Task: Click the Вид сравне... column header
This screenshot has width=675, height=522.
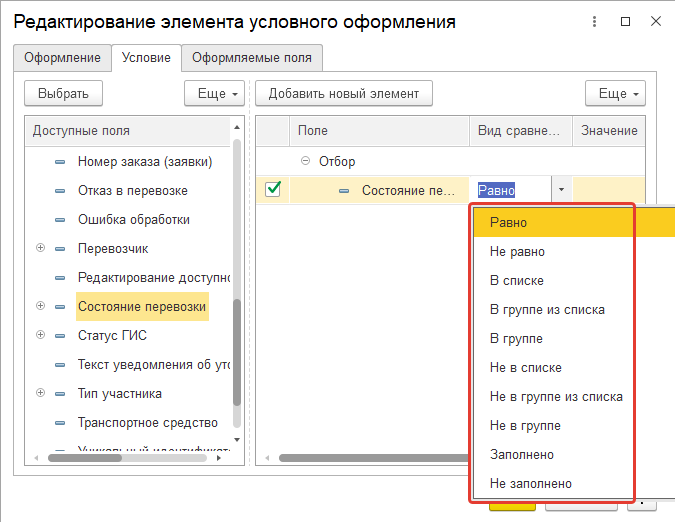Action: (x=521, y=131)
